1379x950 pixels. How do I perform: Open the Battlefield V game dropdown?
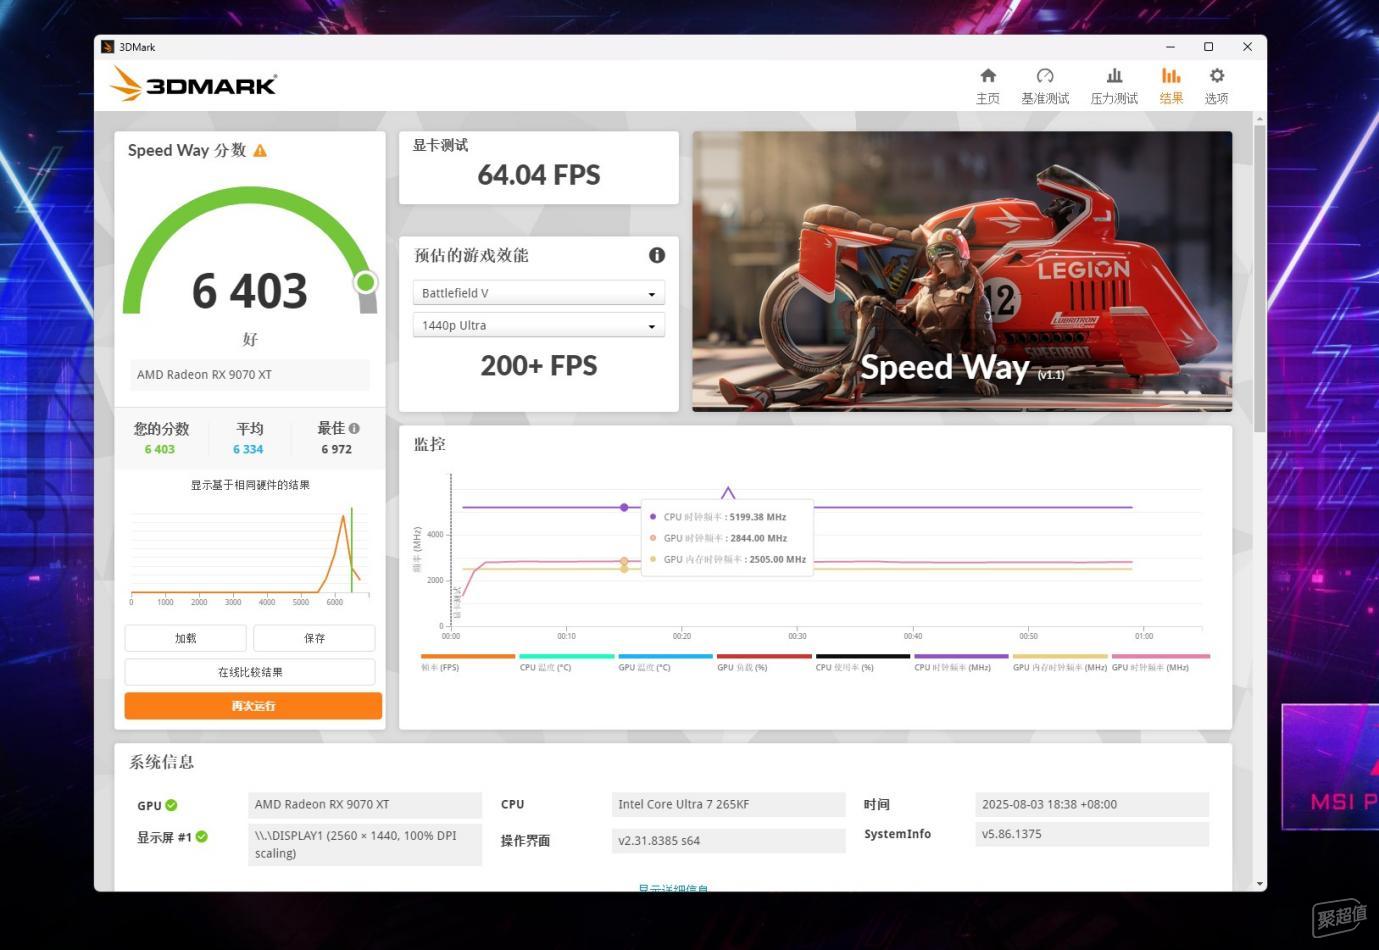(538, 293)
